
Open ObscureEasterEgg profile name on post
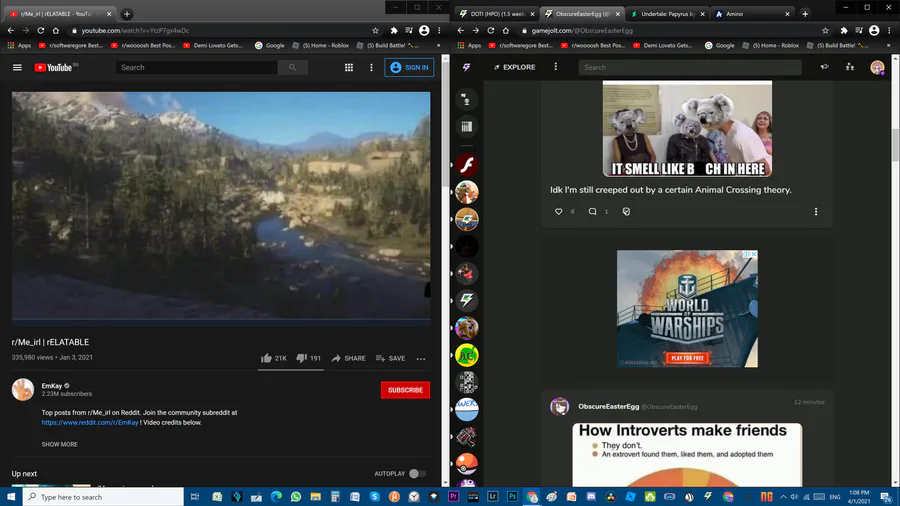coord(608,406)
